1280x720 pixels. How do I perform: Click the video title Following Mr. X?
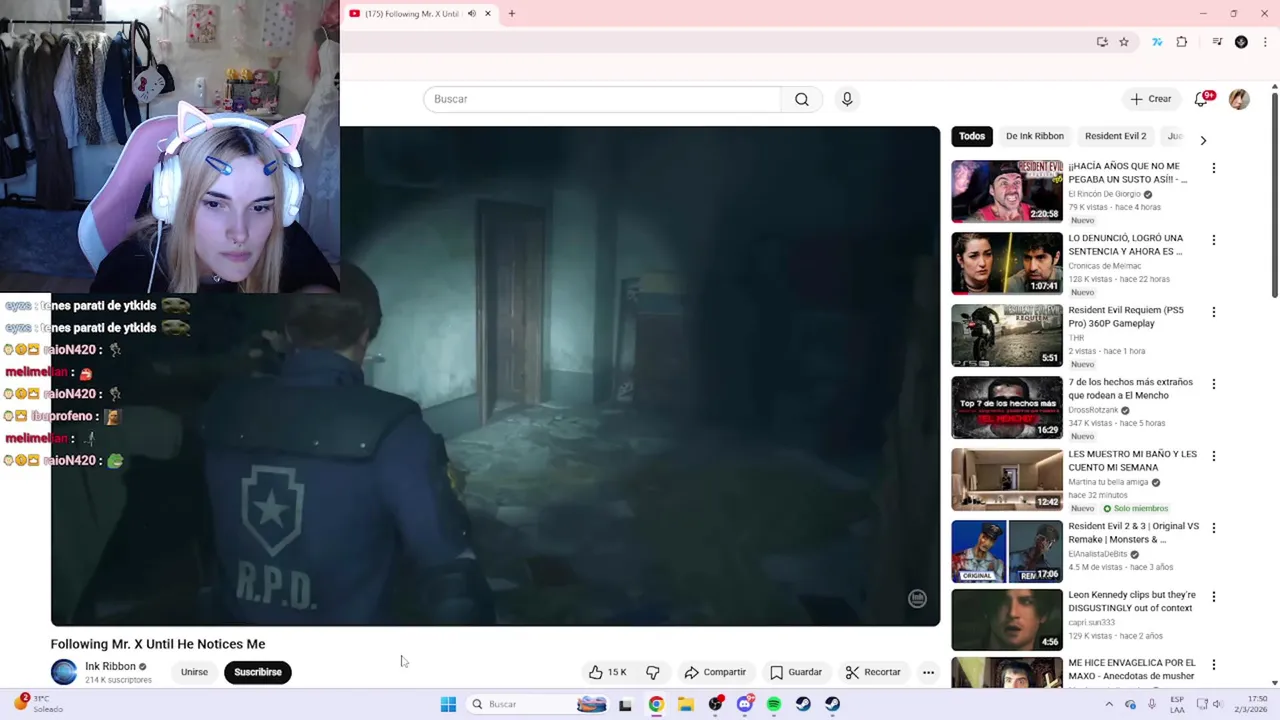(x=158, y=644)
